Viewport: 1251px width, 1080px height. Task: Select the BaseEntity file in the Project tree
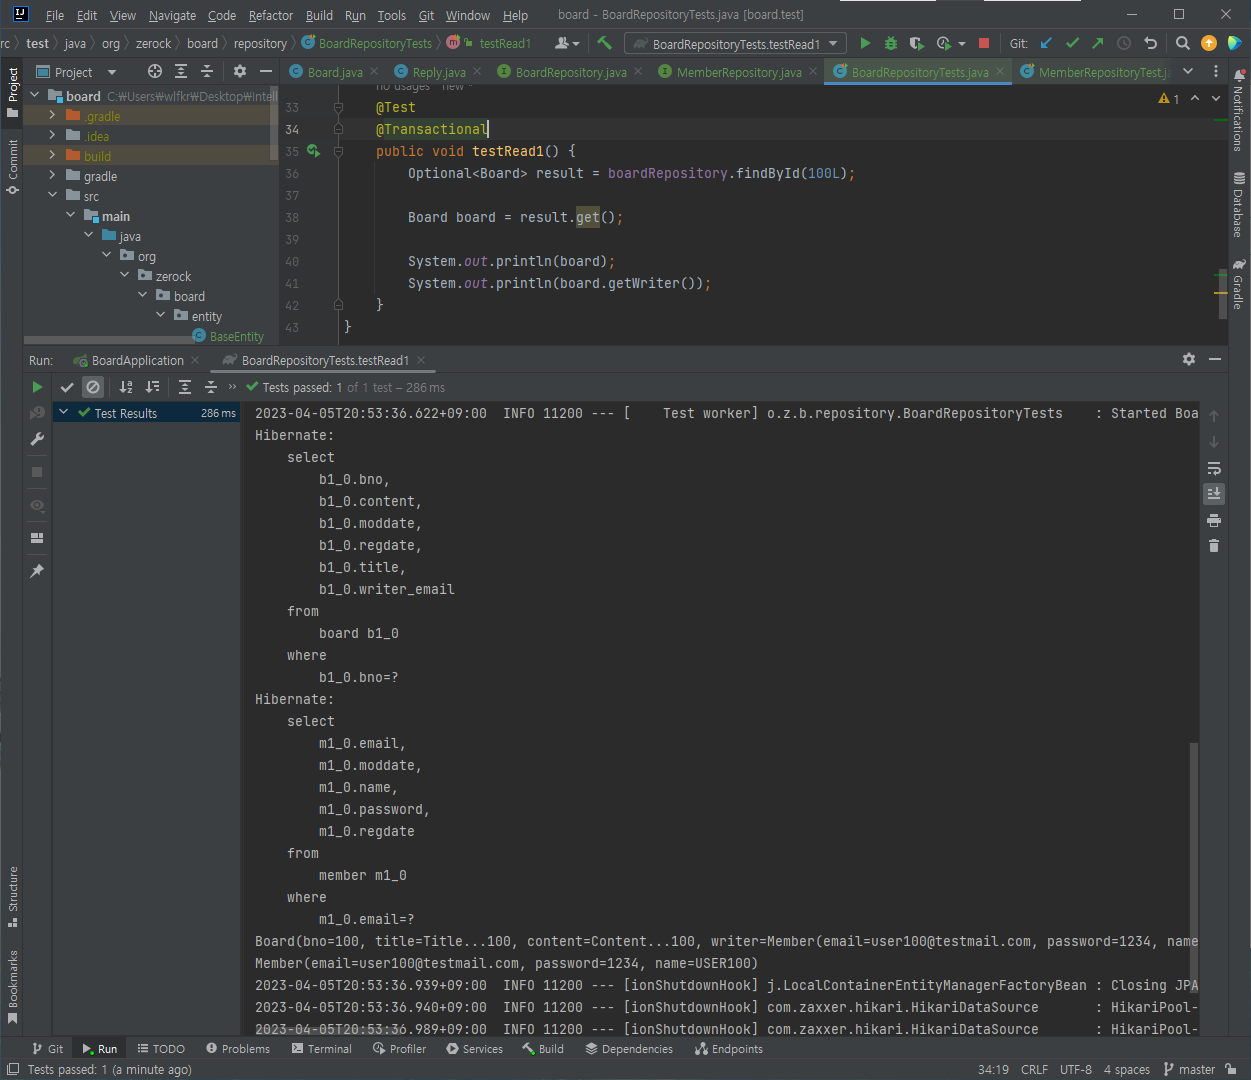click(x=228, y=337)
